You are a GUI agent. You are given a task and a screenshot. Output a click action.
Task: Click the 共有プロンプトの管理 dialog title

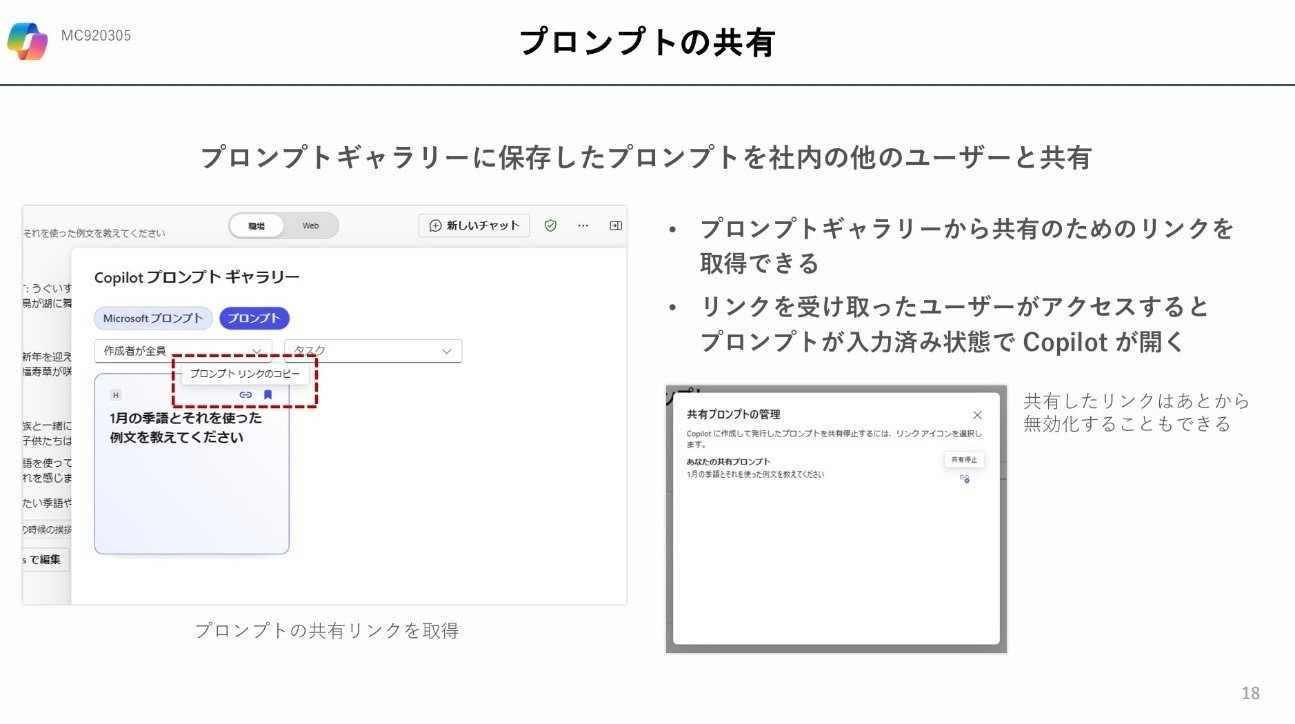pos(734,414)
